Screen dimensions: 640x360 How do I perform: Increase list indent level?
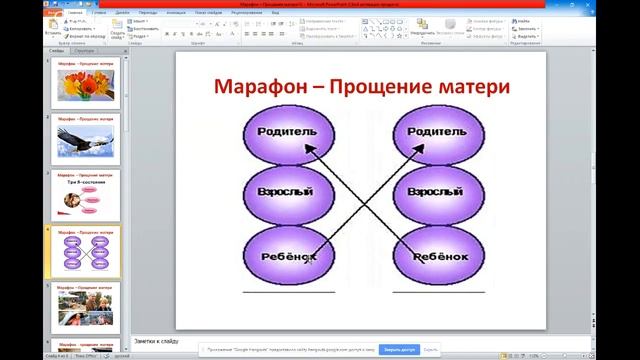(281, 24)
